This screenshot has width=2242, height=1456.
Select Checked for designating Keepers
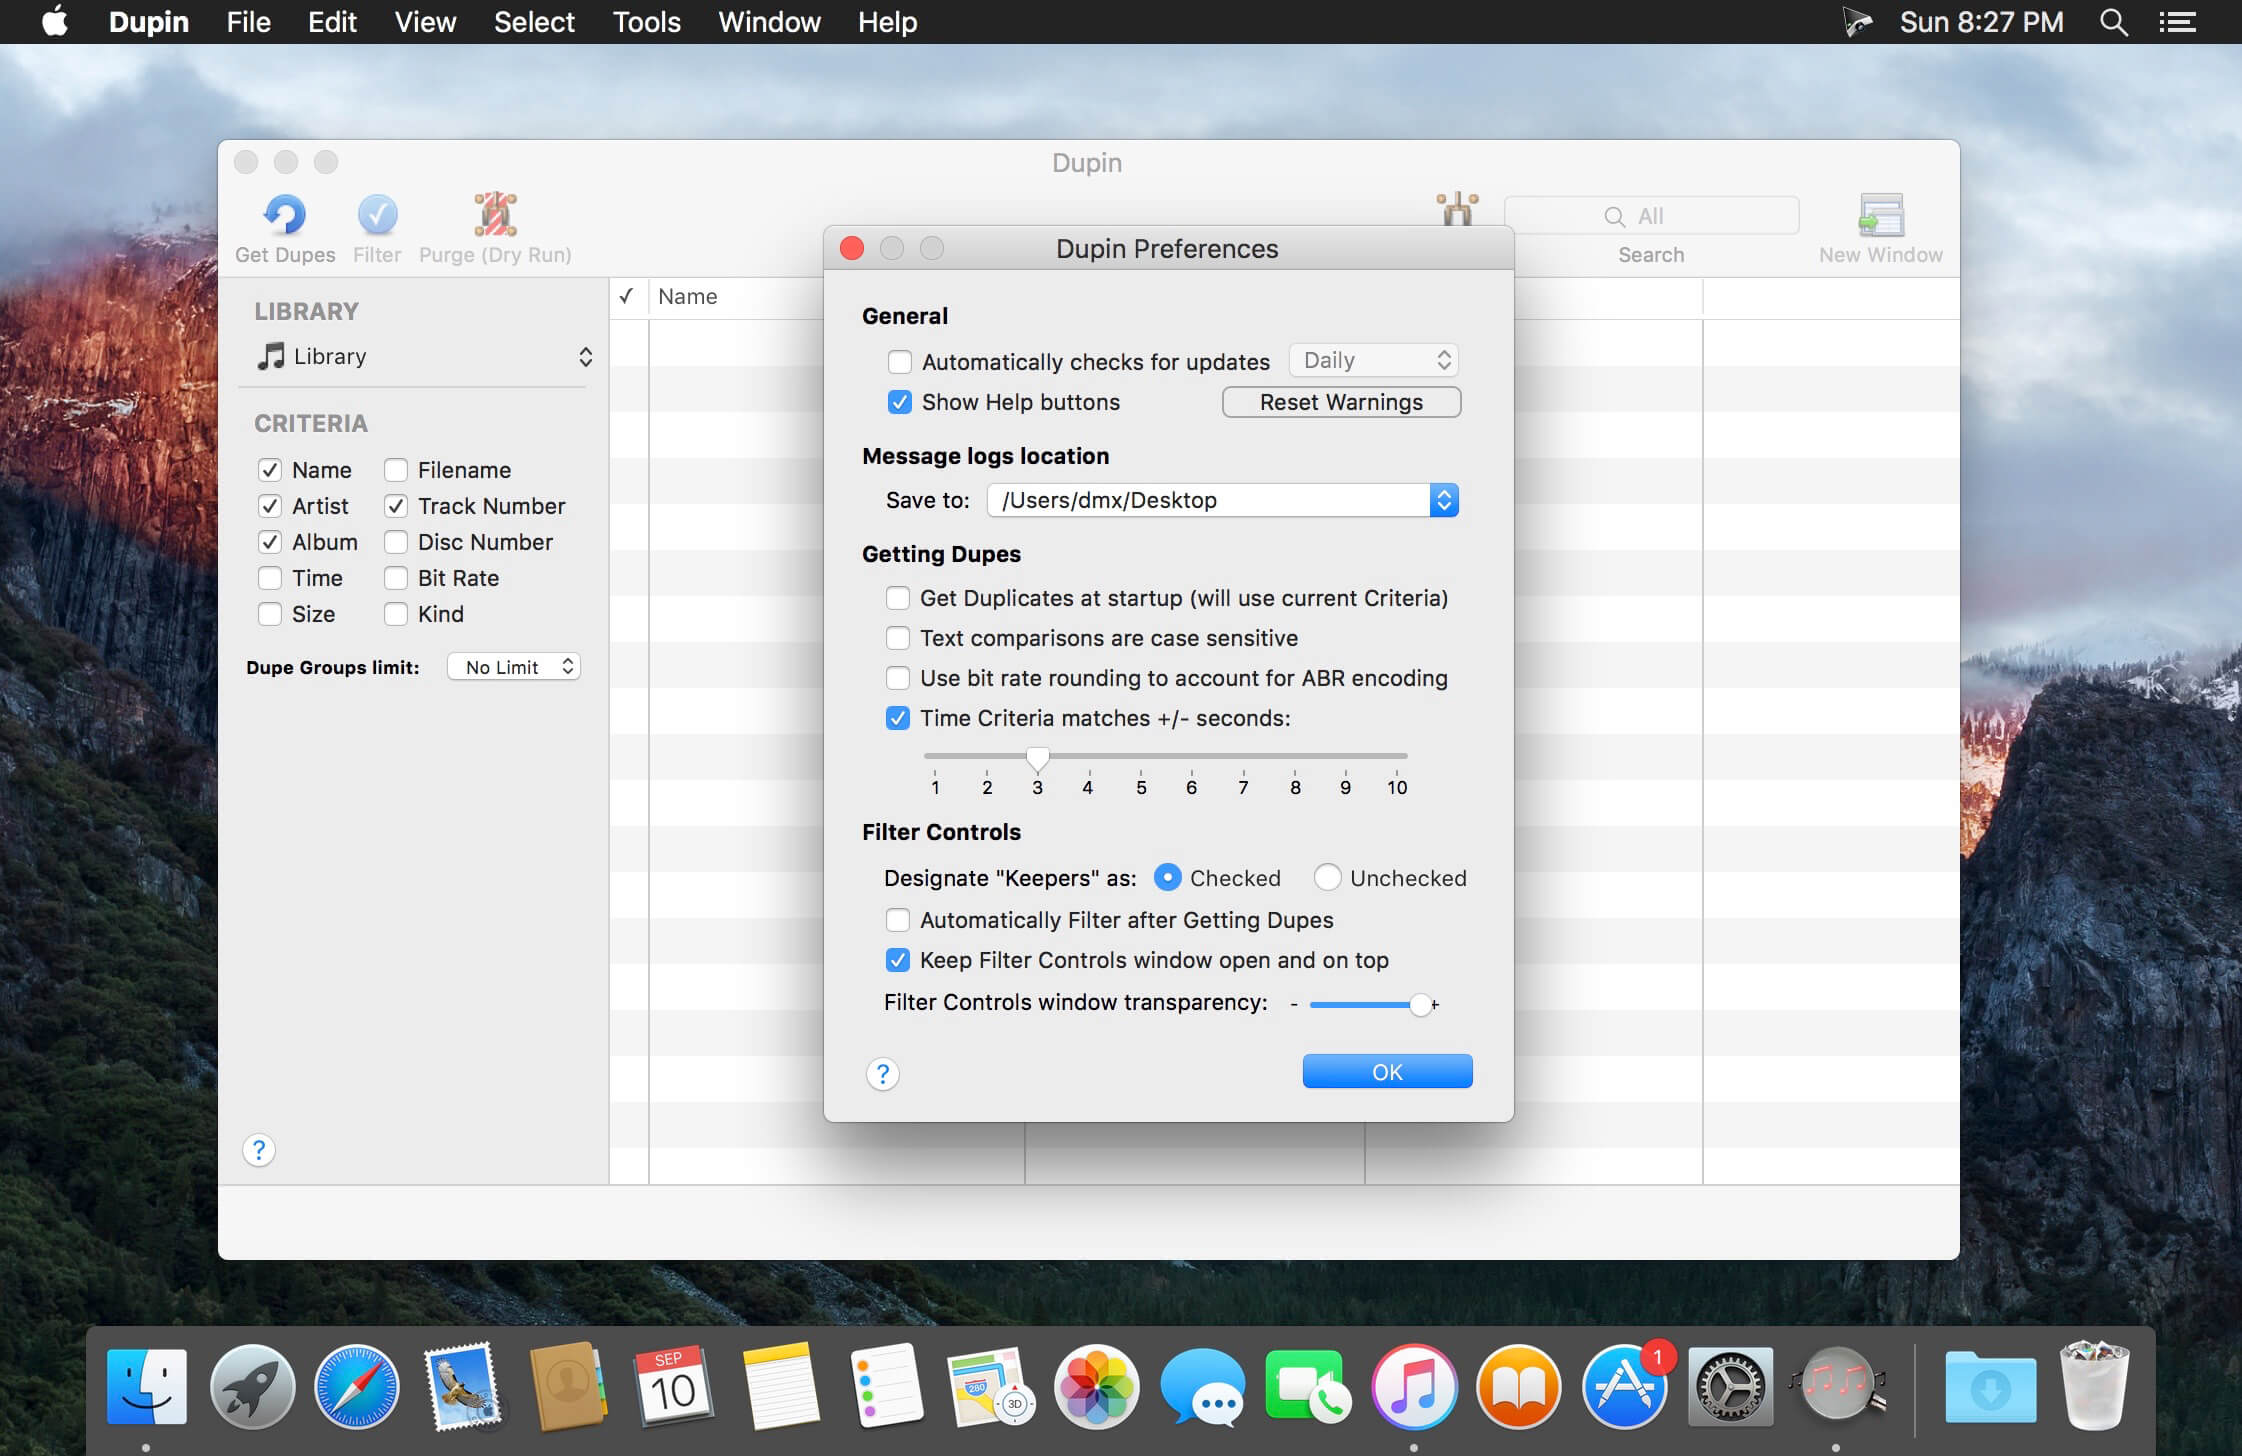coord(1167,877)
